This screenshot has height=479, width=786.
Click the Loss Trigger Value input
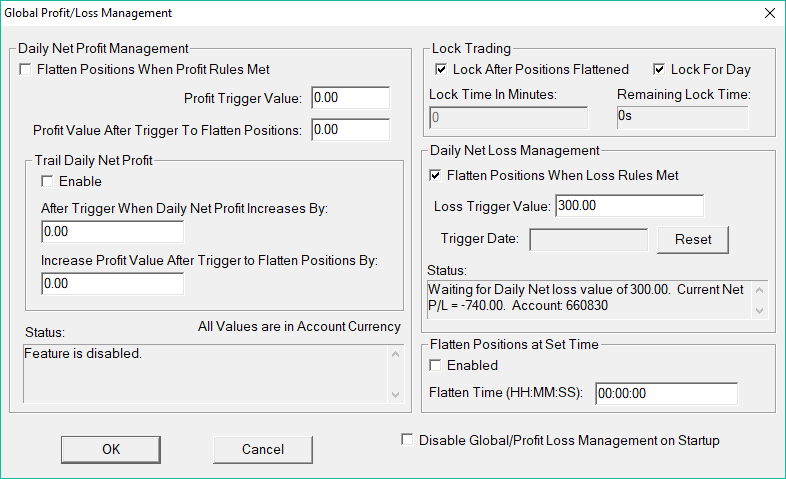tap(629, 206)
